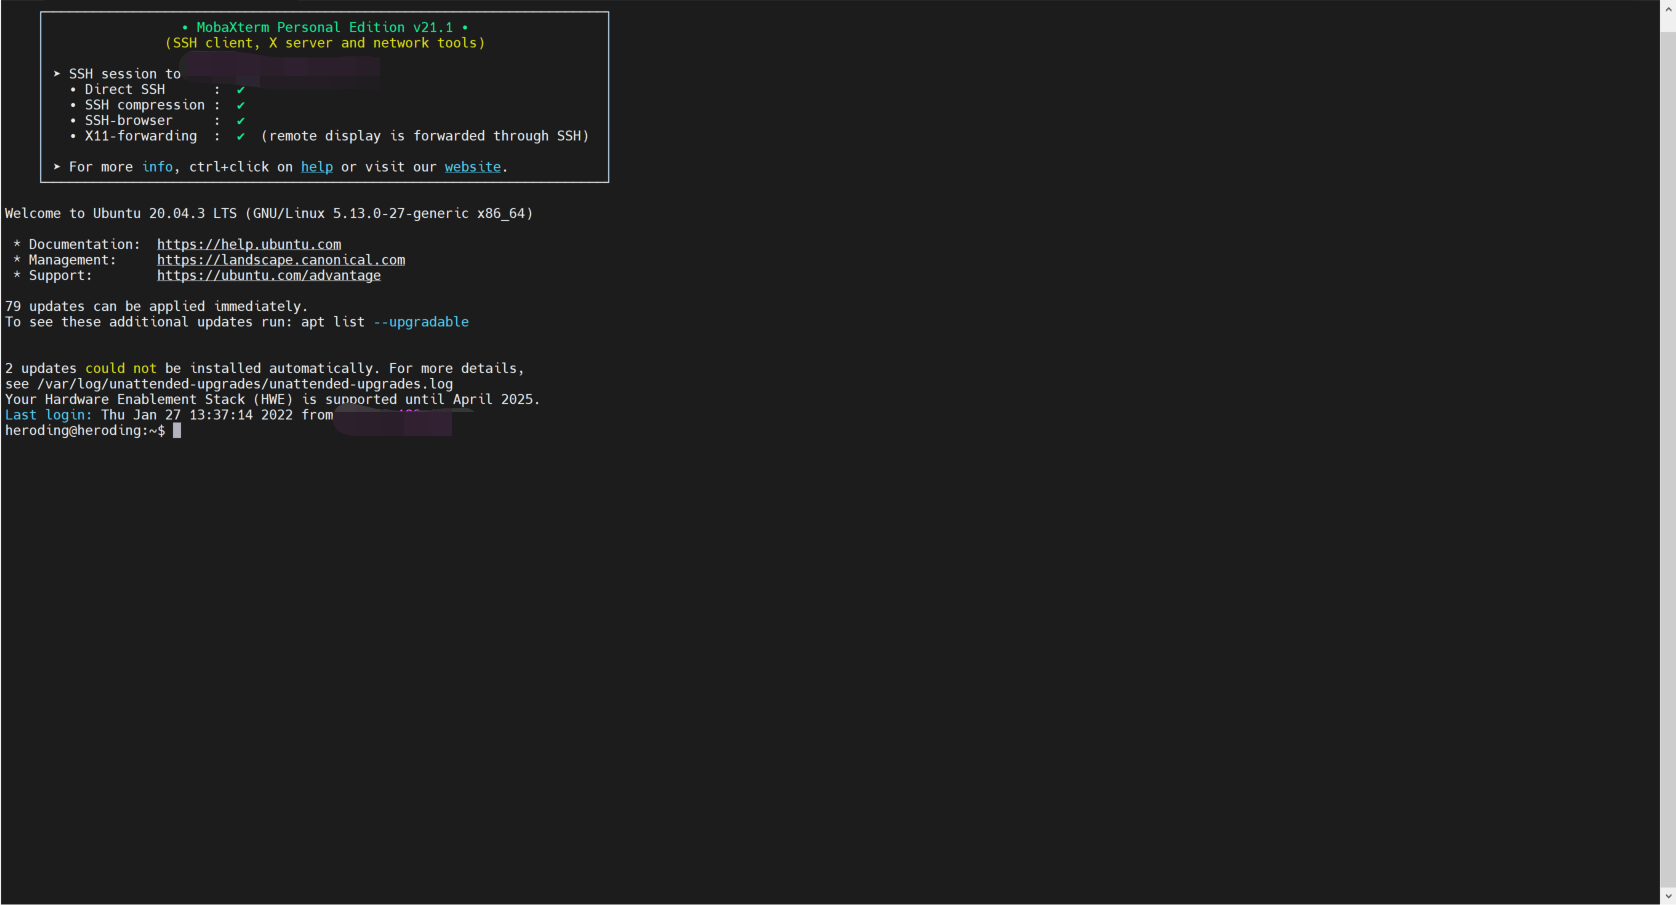Screen dimensions: 1676x905
Task: Click '(SSH client, X server and network tools)' text
Action: [x=325, y=43]
